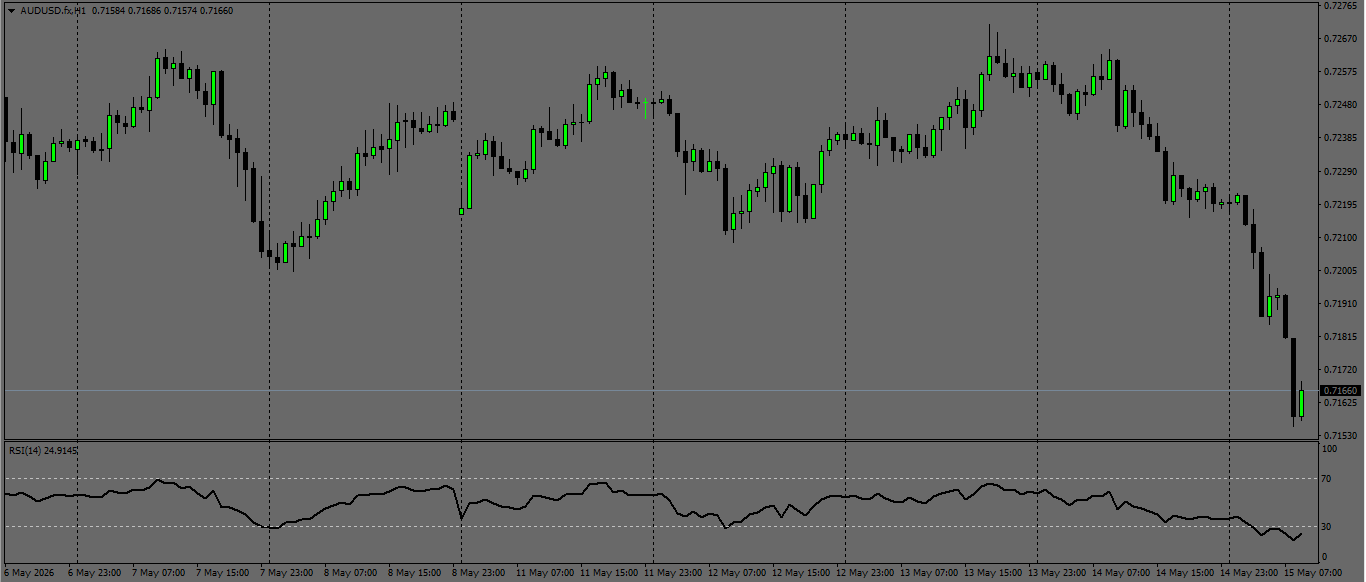Click the 0.72480 price axis value

1339,105
